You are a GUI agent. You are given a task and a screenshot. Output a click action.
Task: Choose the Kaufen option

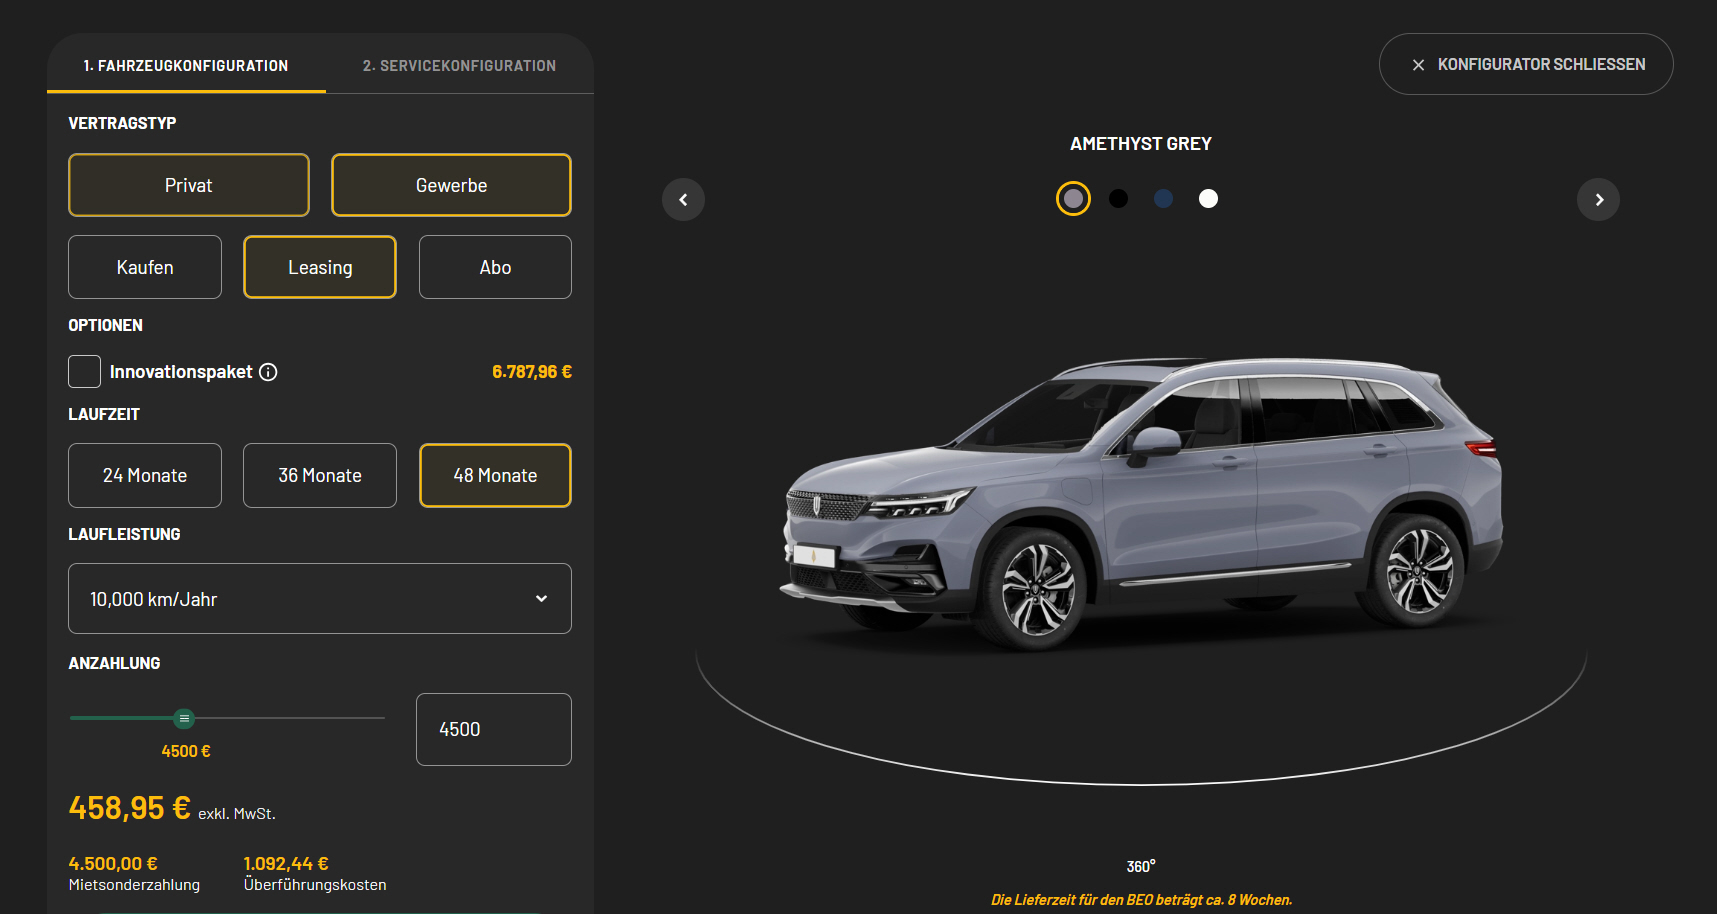pos(145,267)
